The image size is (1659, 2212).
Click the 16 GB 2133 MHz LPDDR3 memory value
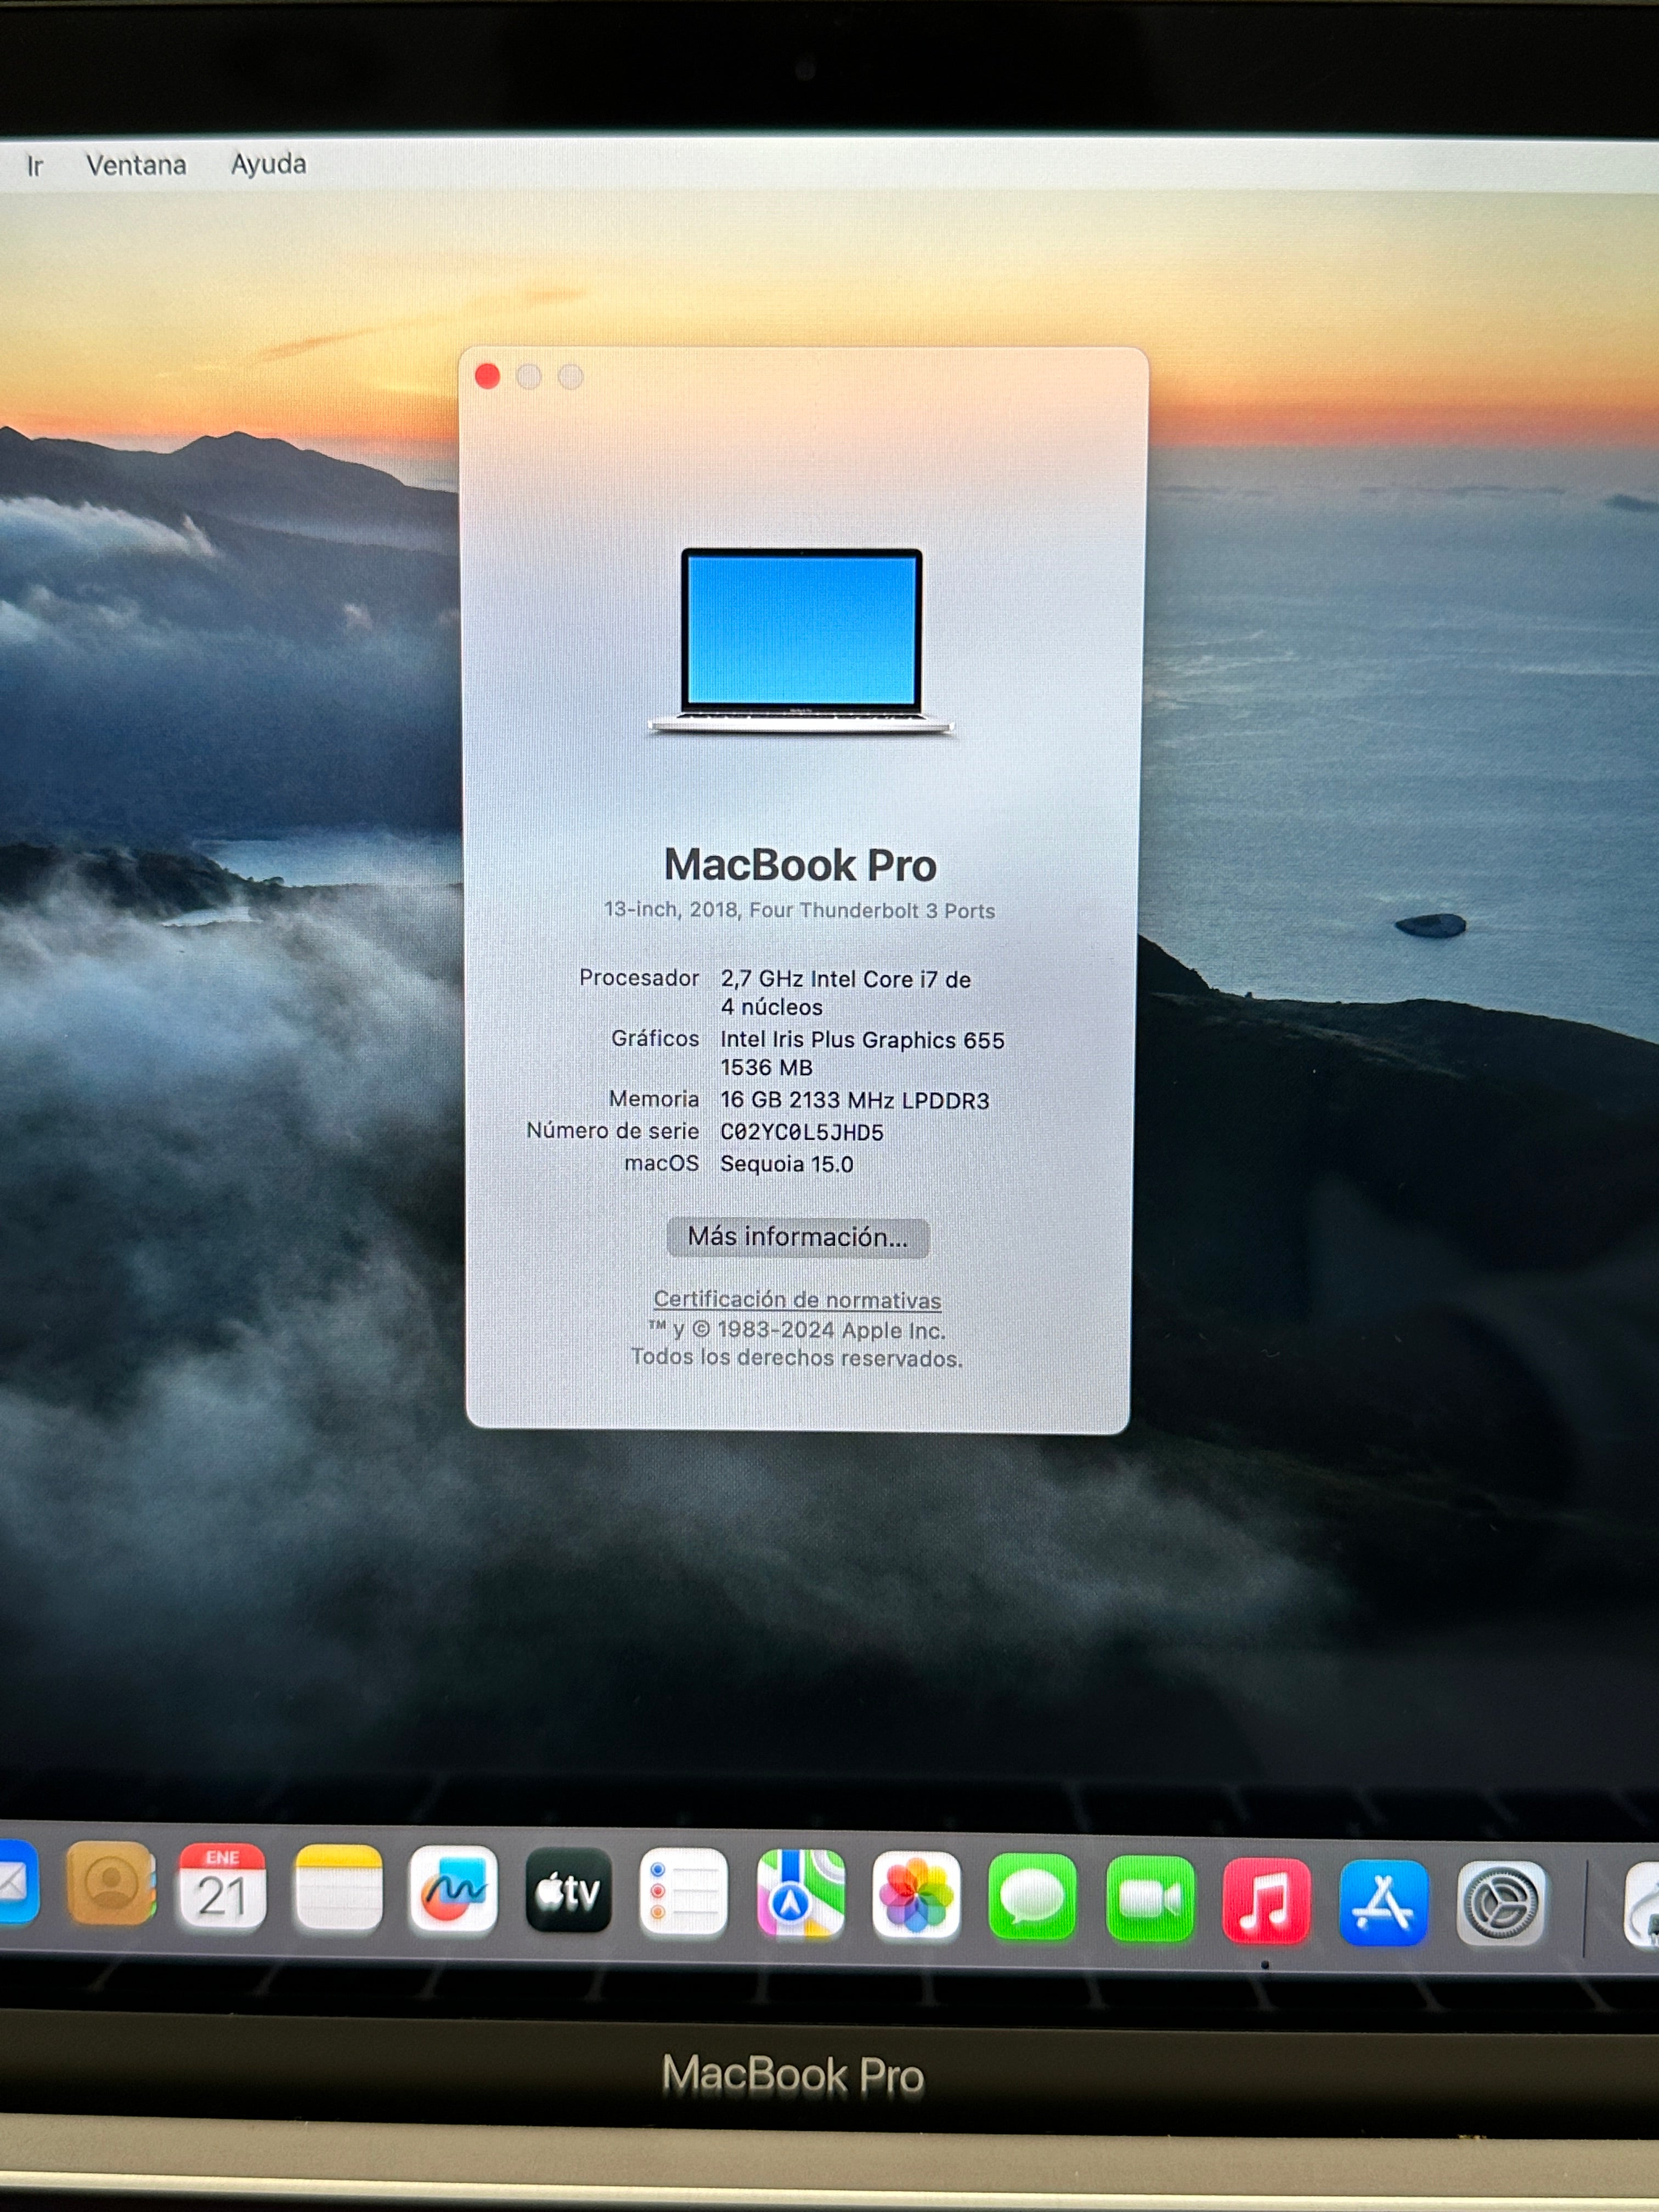(855, 1100)
